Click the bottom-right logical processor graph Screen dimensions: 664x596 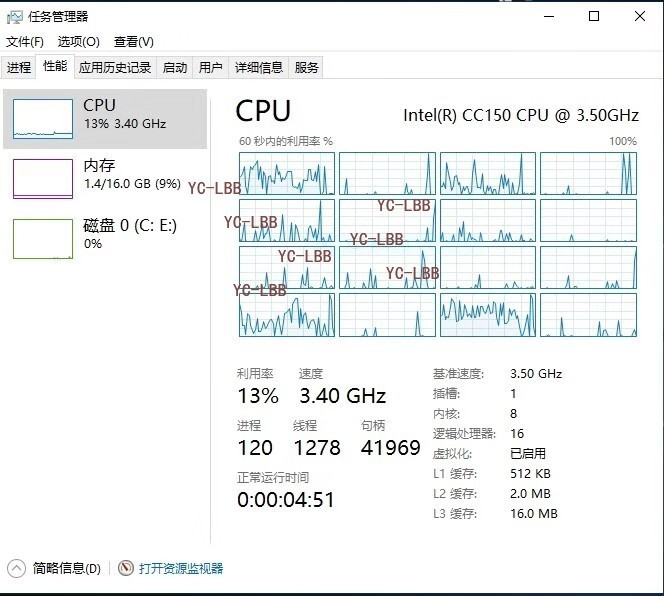pos(588,315)
